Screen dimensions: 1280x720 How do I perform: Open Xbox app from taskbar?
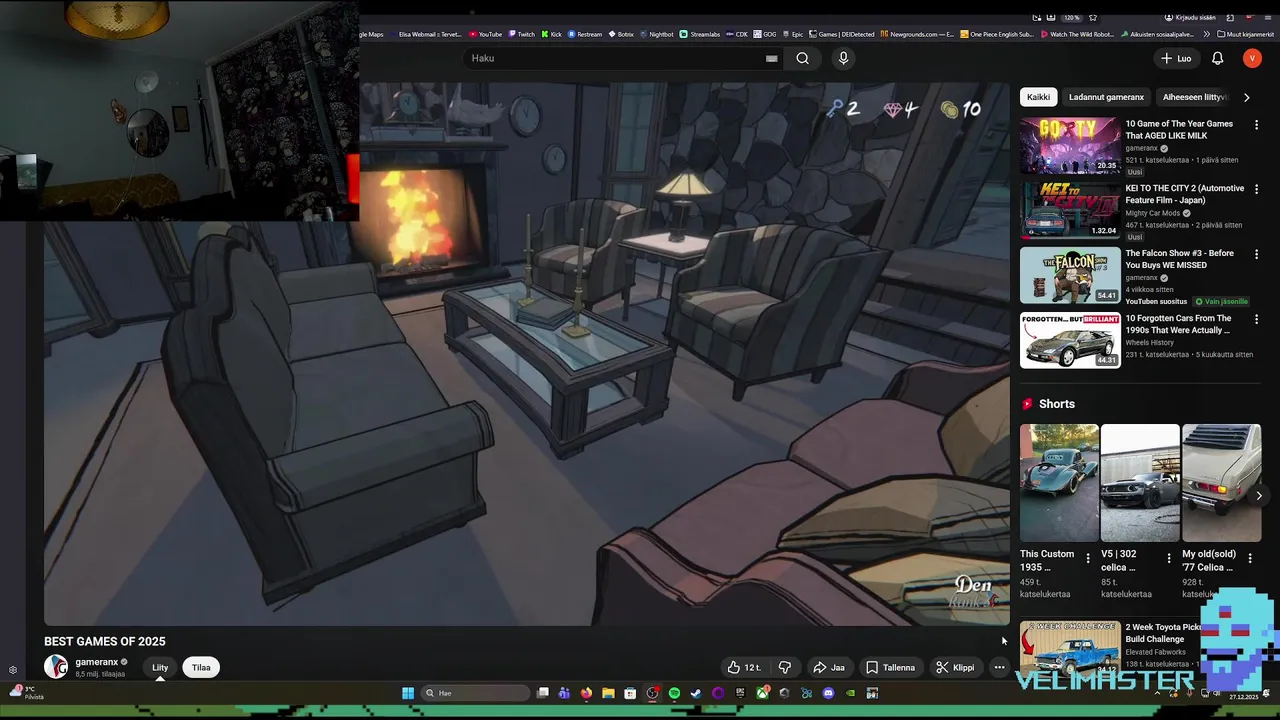pyautogui.click(x=763, y=693)
